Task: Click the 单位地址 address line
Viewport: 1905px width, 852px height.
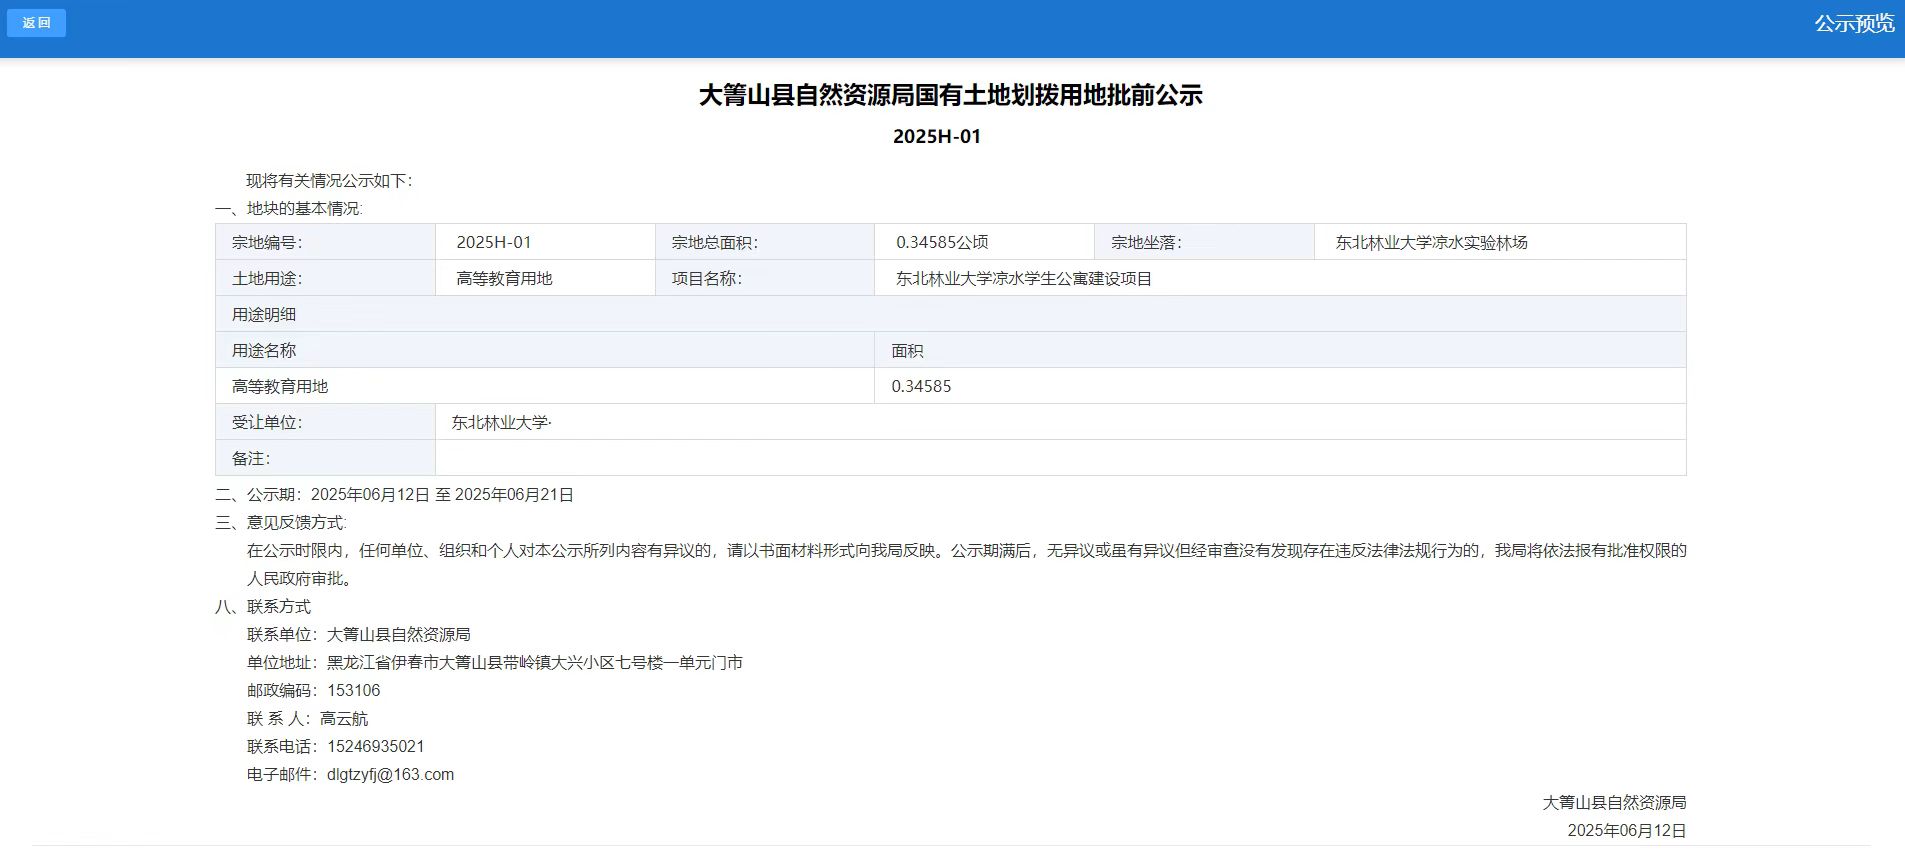Action: (495, 662)
